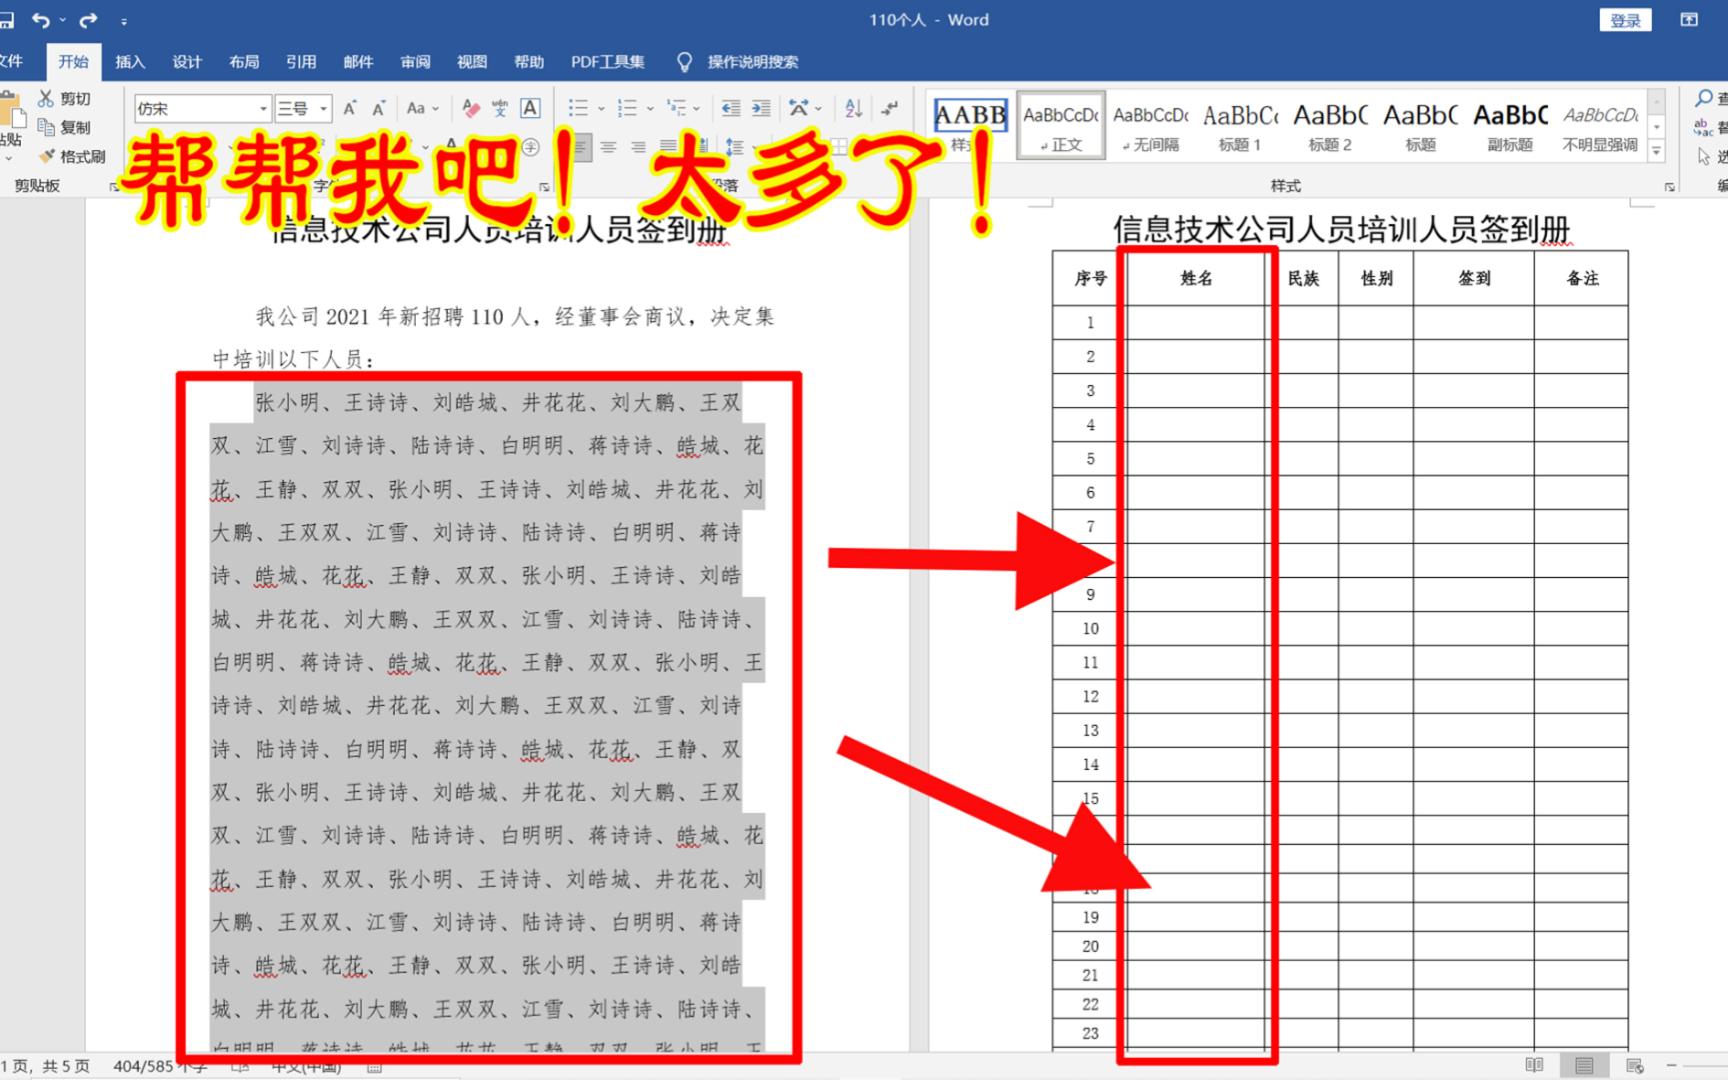Switch to the 插入 tab
The height and width of the screenshot is (1080, 1728).
point(130,62)
